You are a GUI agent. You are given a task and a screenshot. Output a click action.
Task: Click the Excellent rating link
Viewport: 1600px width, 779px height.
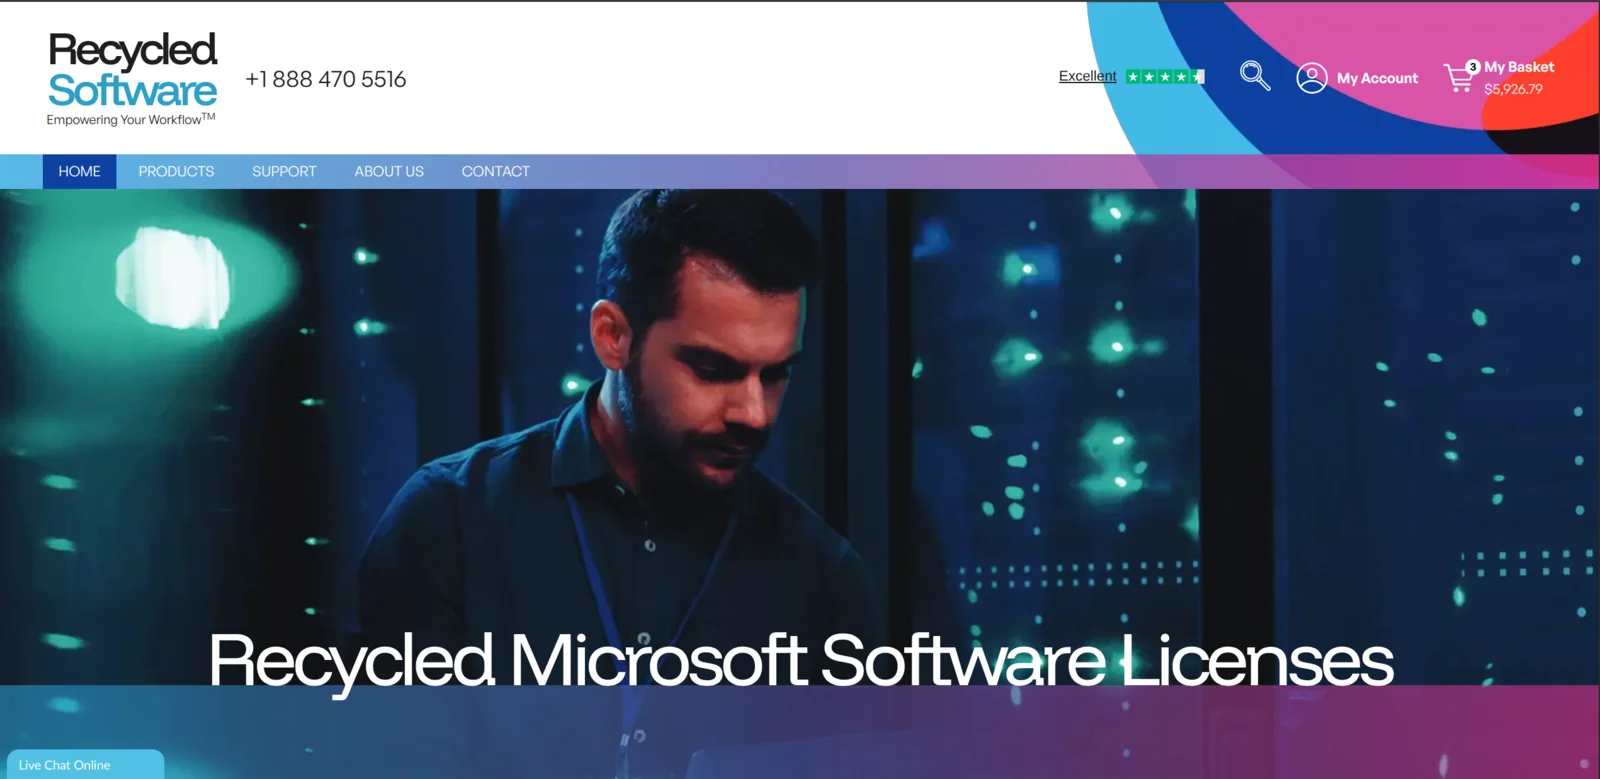pos(1087,76)
